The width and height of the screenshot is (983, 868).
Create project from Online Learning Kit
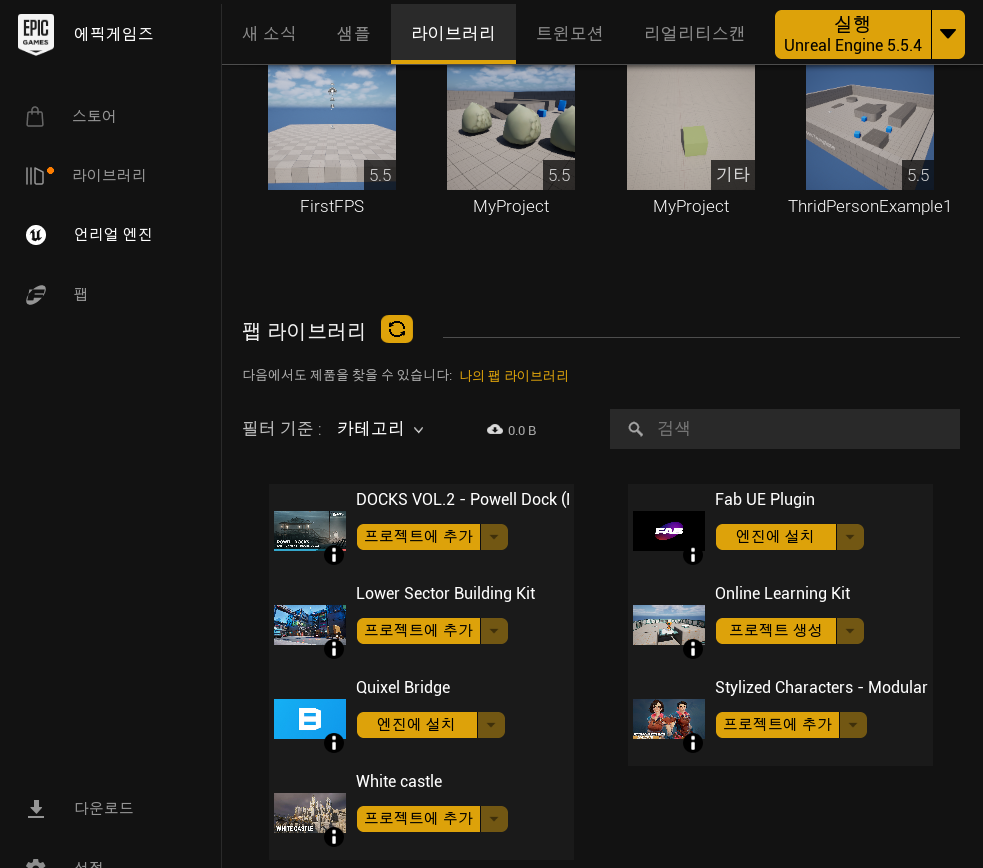[775, 631]
